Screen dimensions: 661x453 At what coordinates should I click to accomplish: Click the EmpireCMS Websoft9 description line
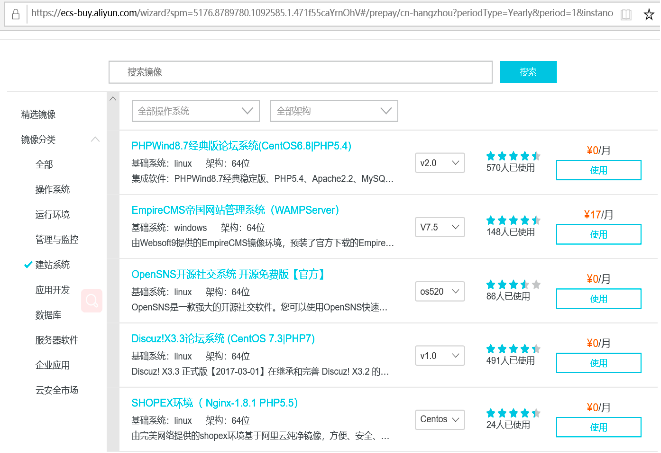pyautogui.click(x=263, y=243)
